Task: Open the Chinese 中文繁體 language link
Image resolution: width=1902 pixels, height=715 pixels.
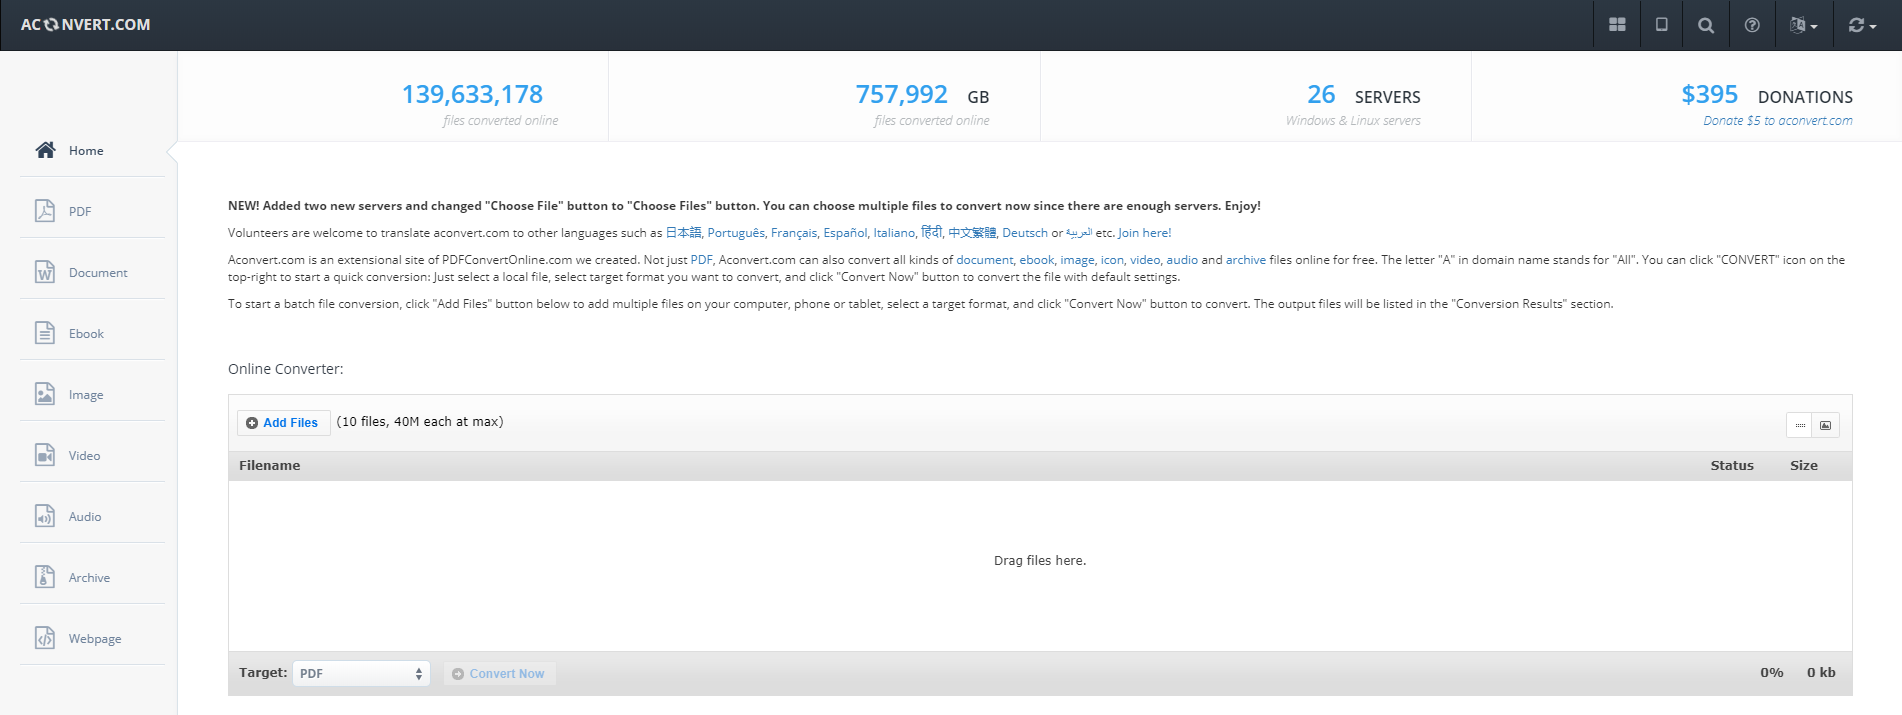Action: click(972, 233)
